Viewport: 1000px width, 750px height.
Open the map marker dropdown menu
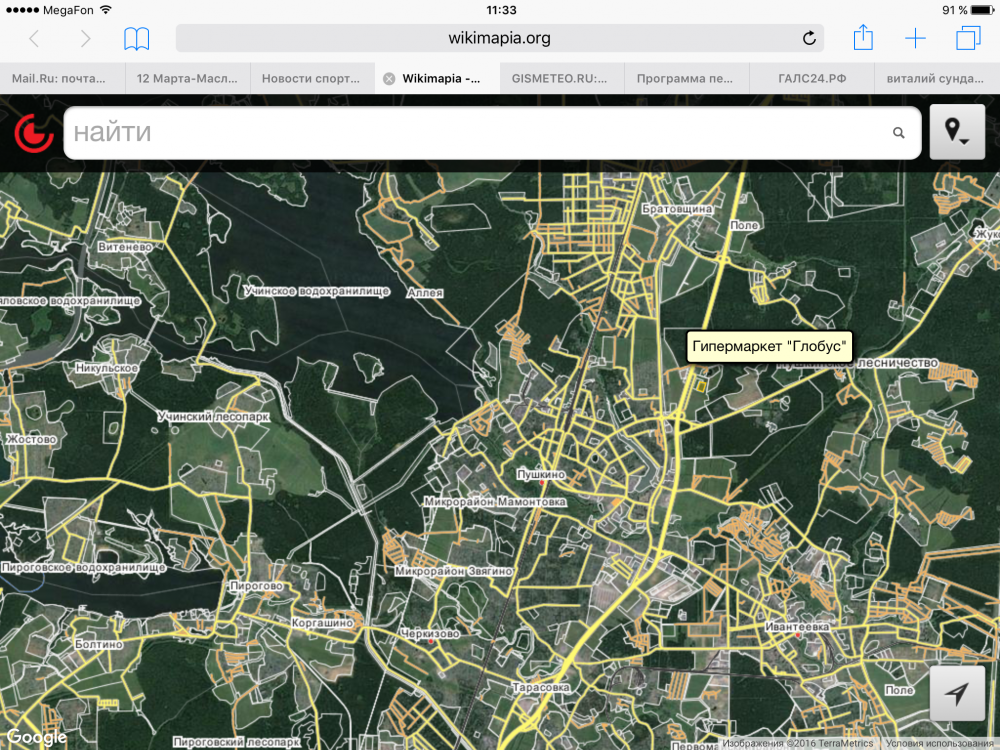click(x=957, y=132)
